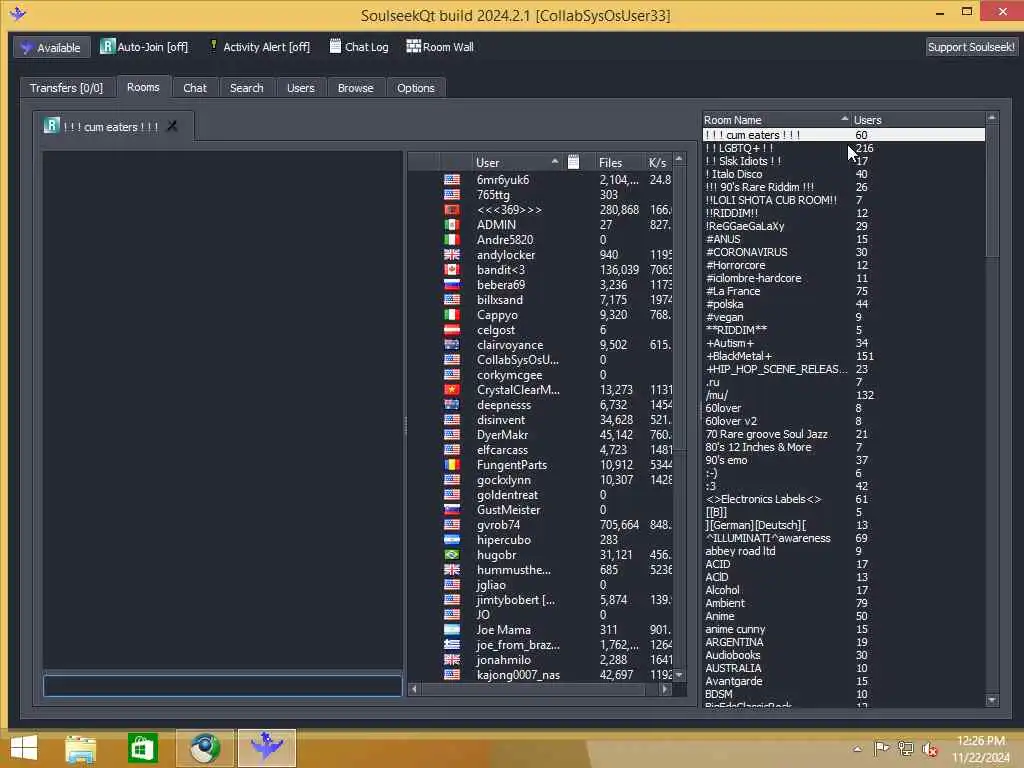Click the room icon on joined room tab

52,125
